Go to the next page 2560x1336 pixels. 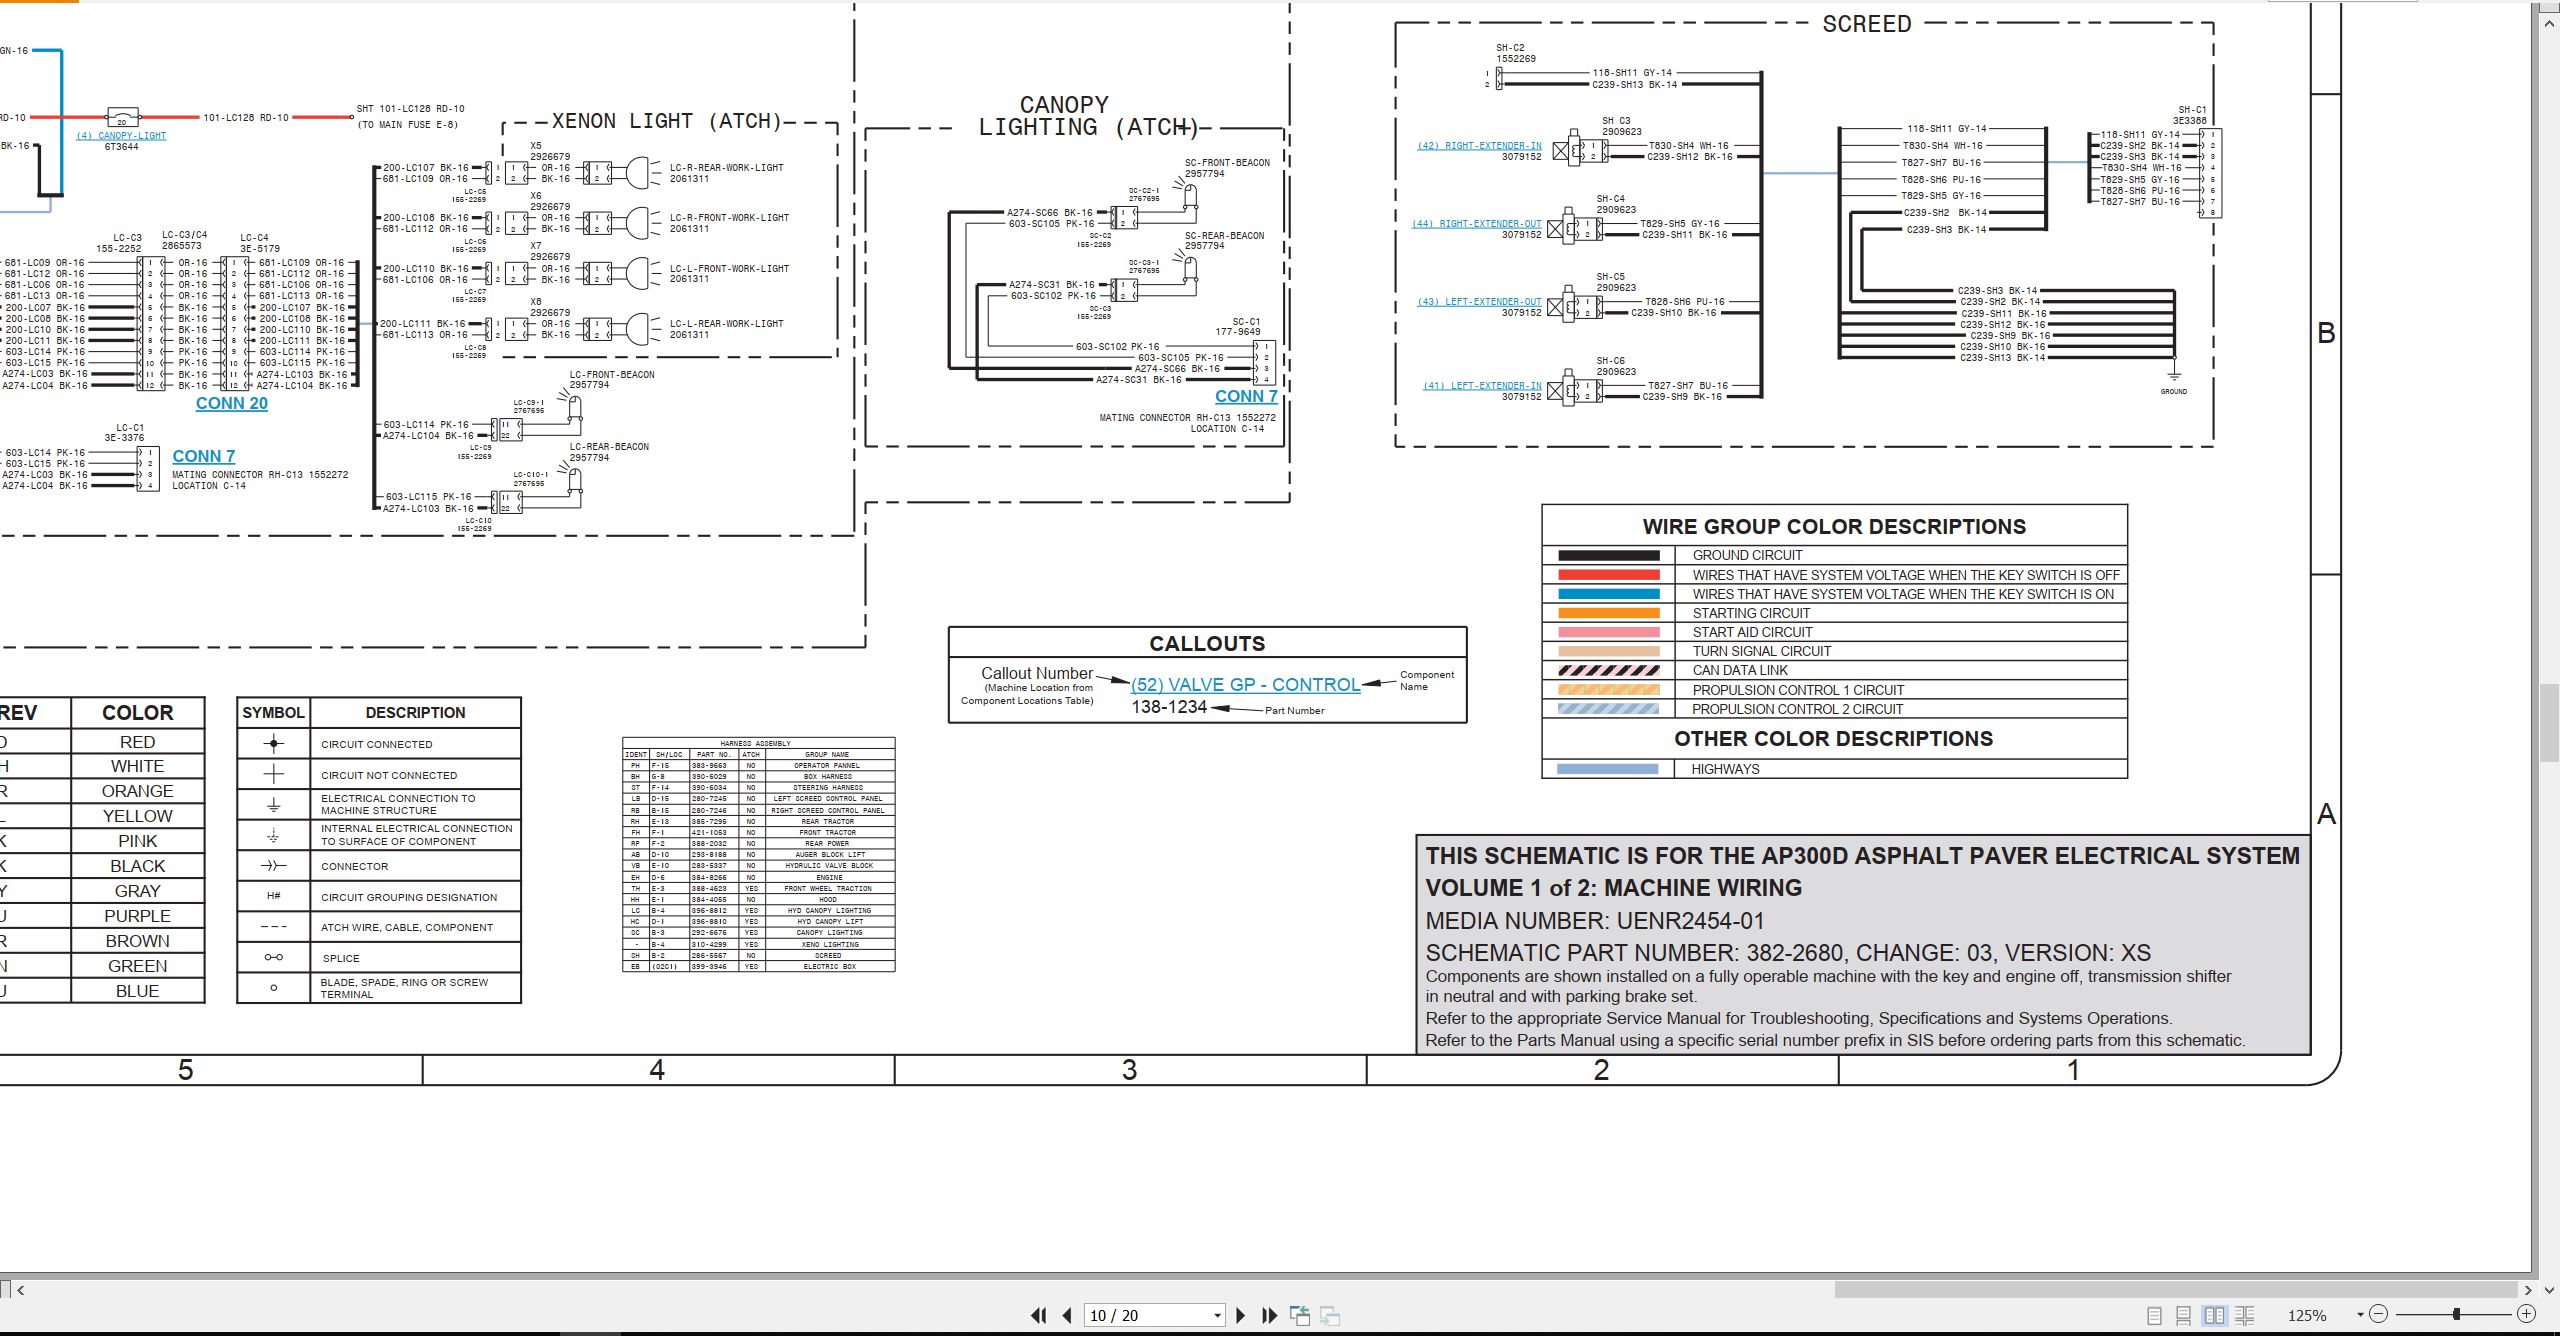[1241, 1315]
